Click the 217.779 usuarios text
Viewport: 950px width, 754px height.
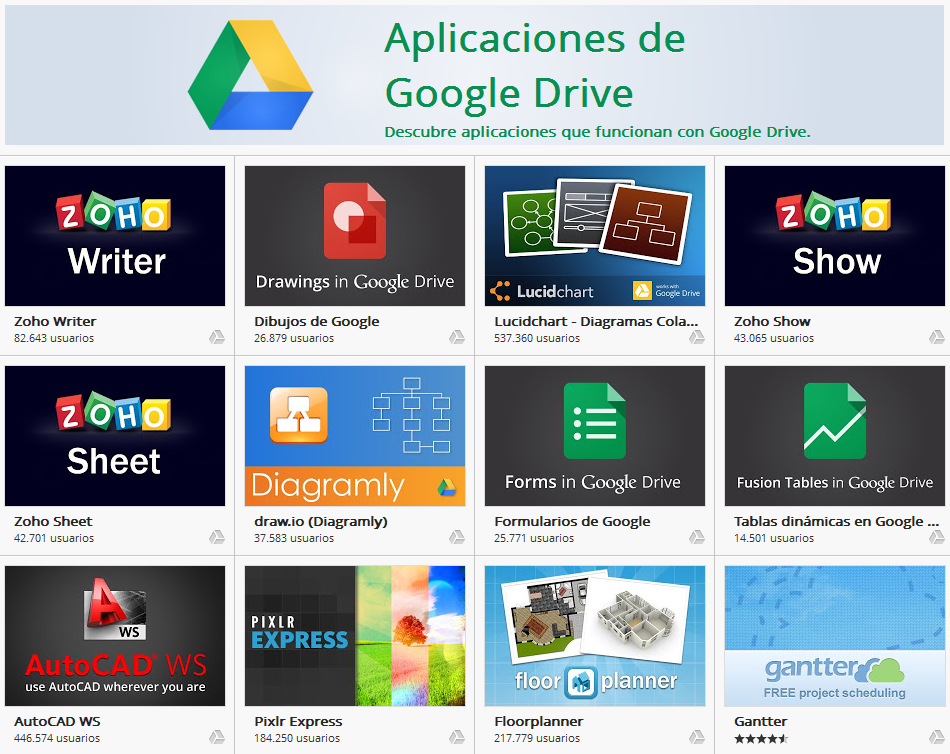click(x=537, y=738)
